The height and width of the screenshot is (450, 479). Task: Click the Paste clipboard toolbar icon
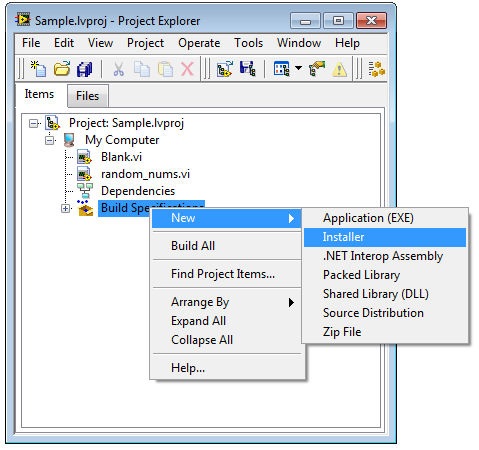(x=165, y=69)
